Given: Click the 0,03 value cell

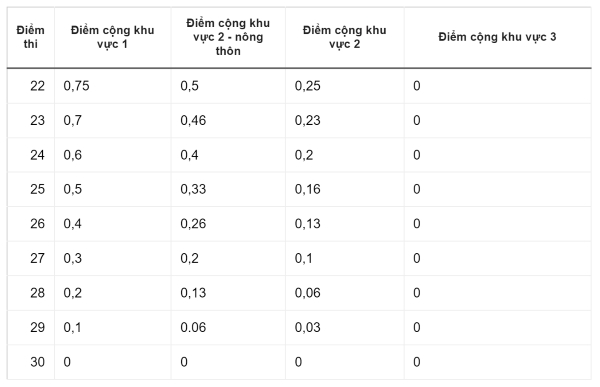Looking at the screenshot, I should [344, 327].
